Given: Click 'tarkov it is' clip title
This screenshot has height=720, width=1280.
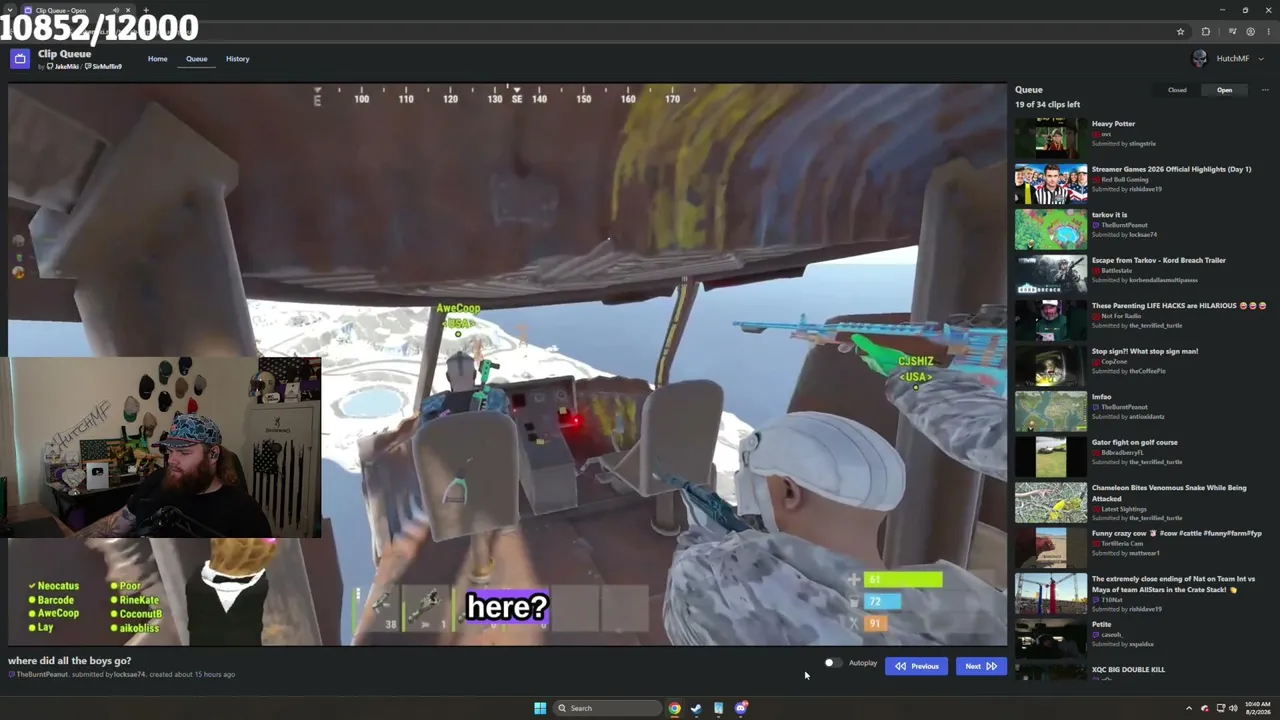Looking at the screenshot, I should tap(1109, 215).
